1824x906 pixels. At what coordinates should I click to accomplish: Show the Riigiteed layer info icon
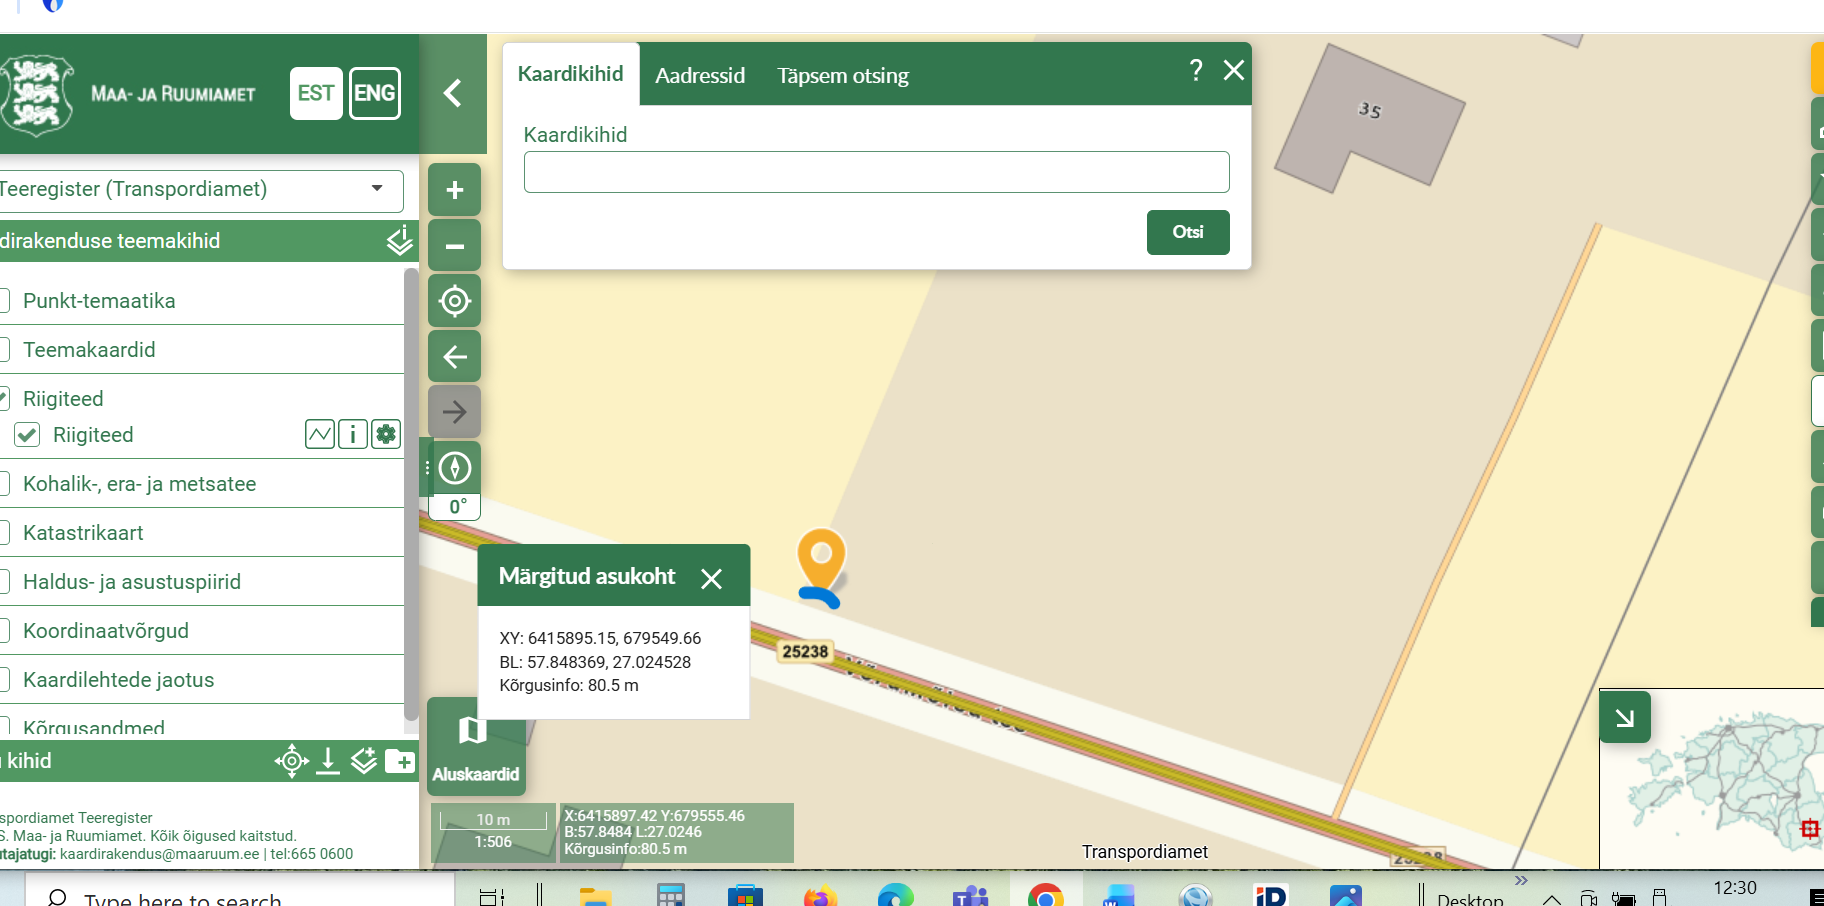coord(352,434)
